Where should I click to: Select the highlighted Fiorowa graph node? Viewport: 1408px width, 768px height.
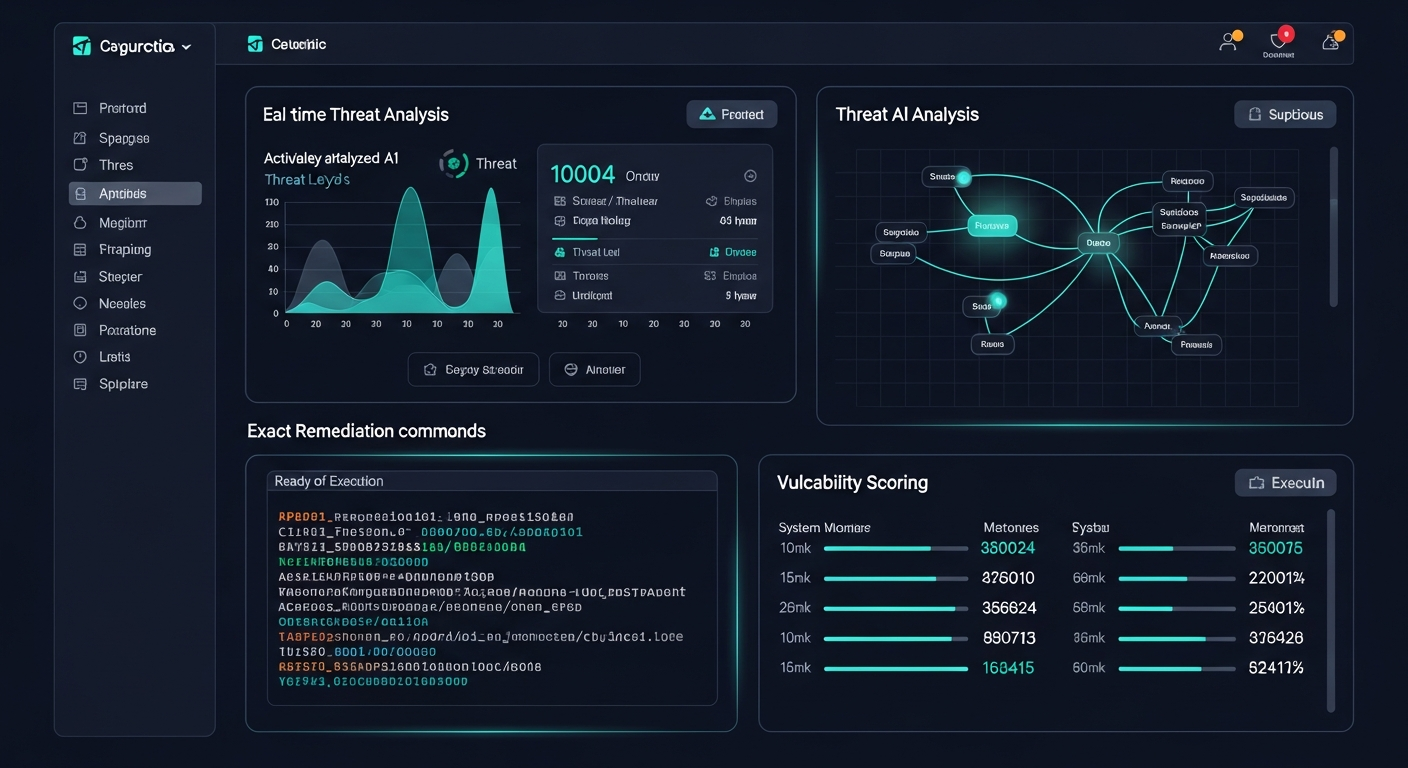point(992,226)
